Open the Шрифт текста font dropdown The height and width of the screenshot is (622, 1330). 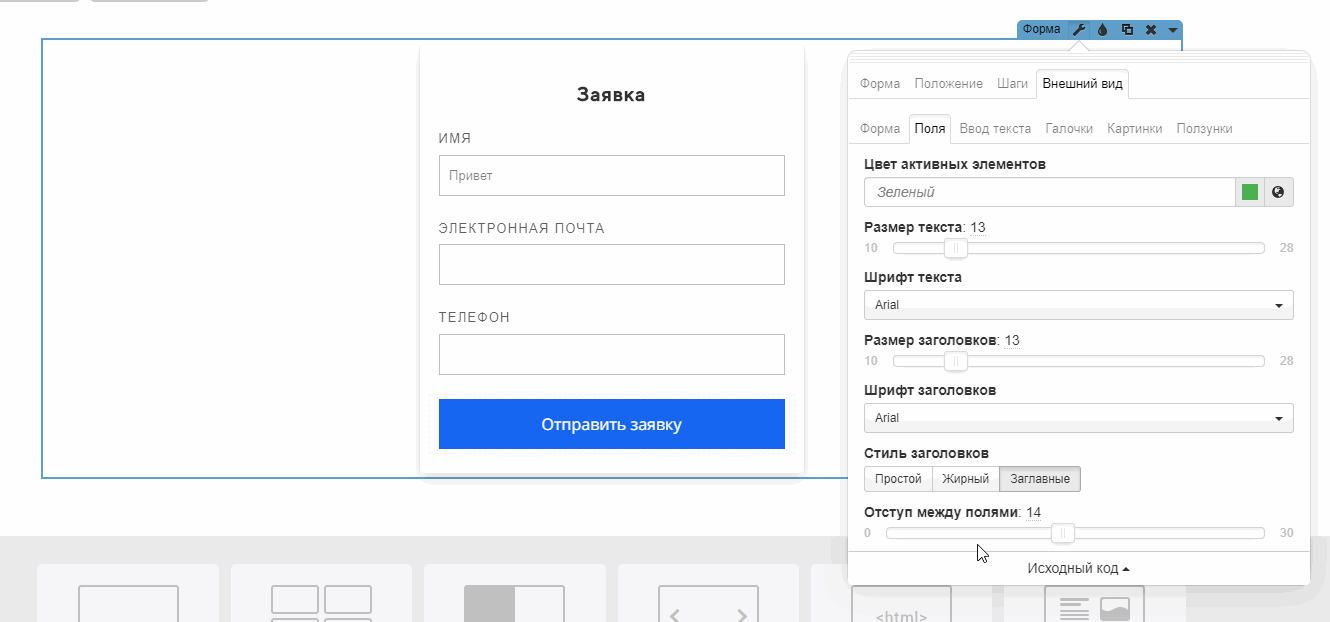[x=1078, y=305]
